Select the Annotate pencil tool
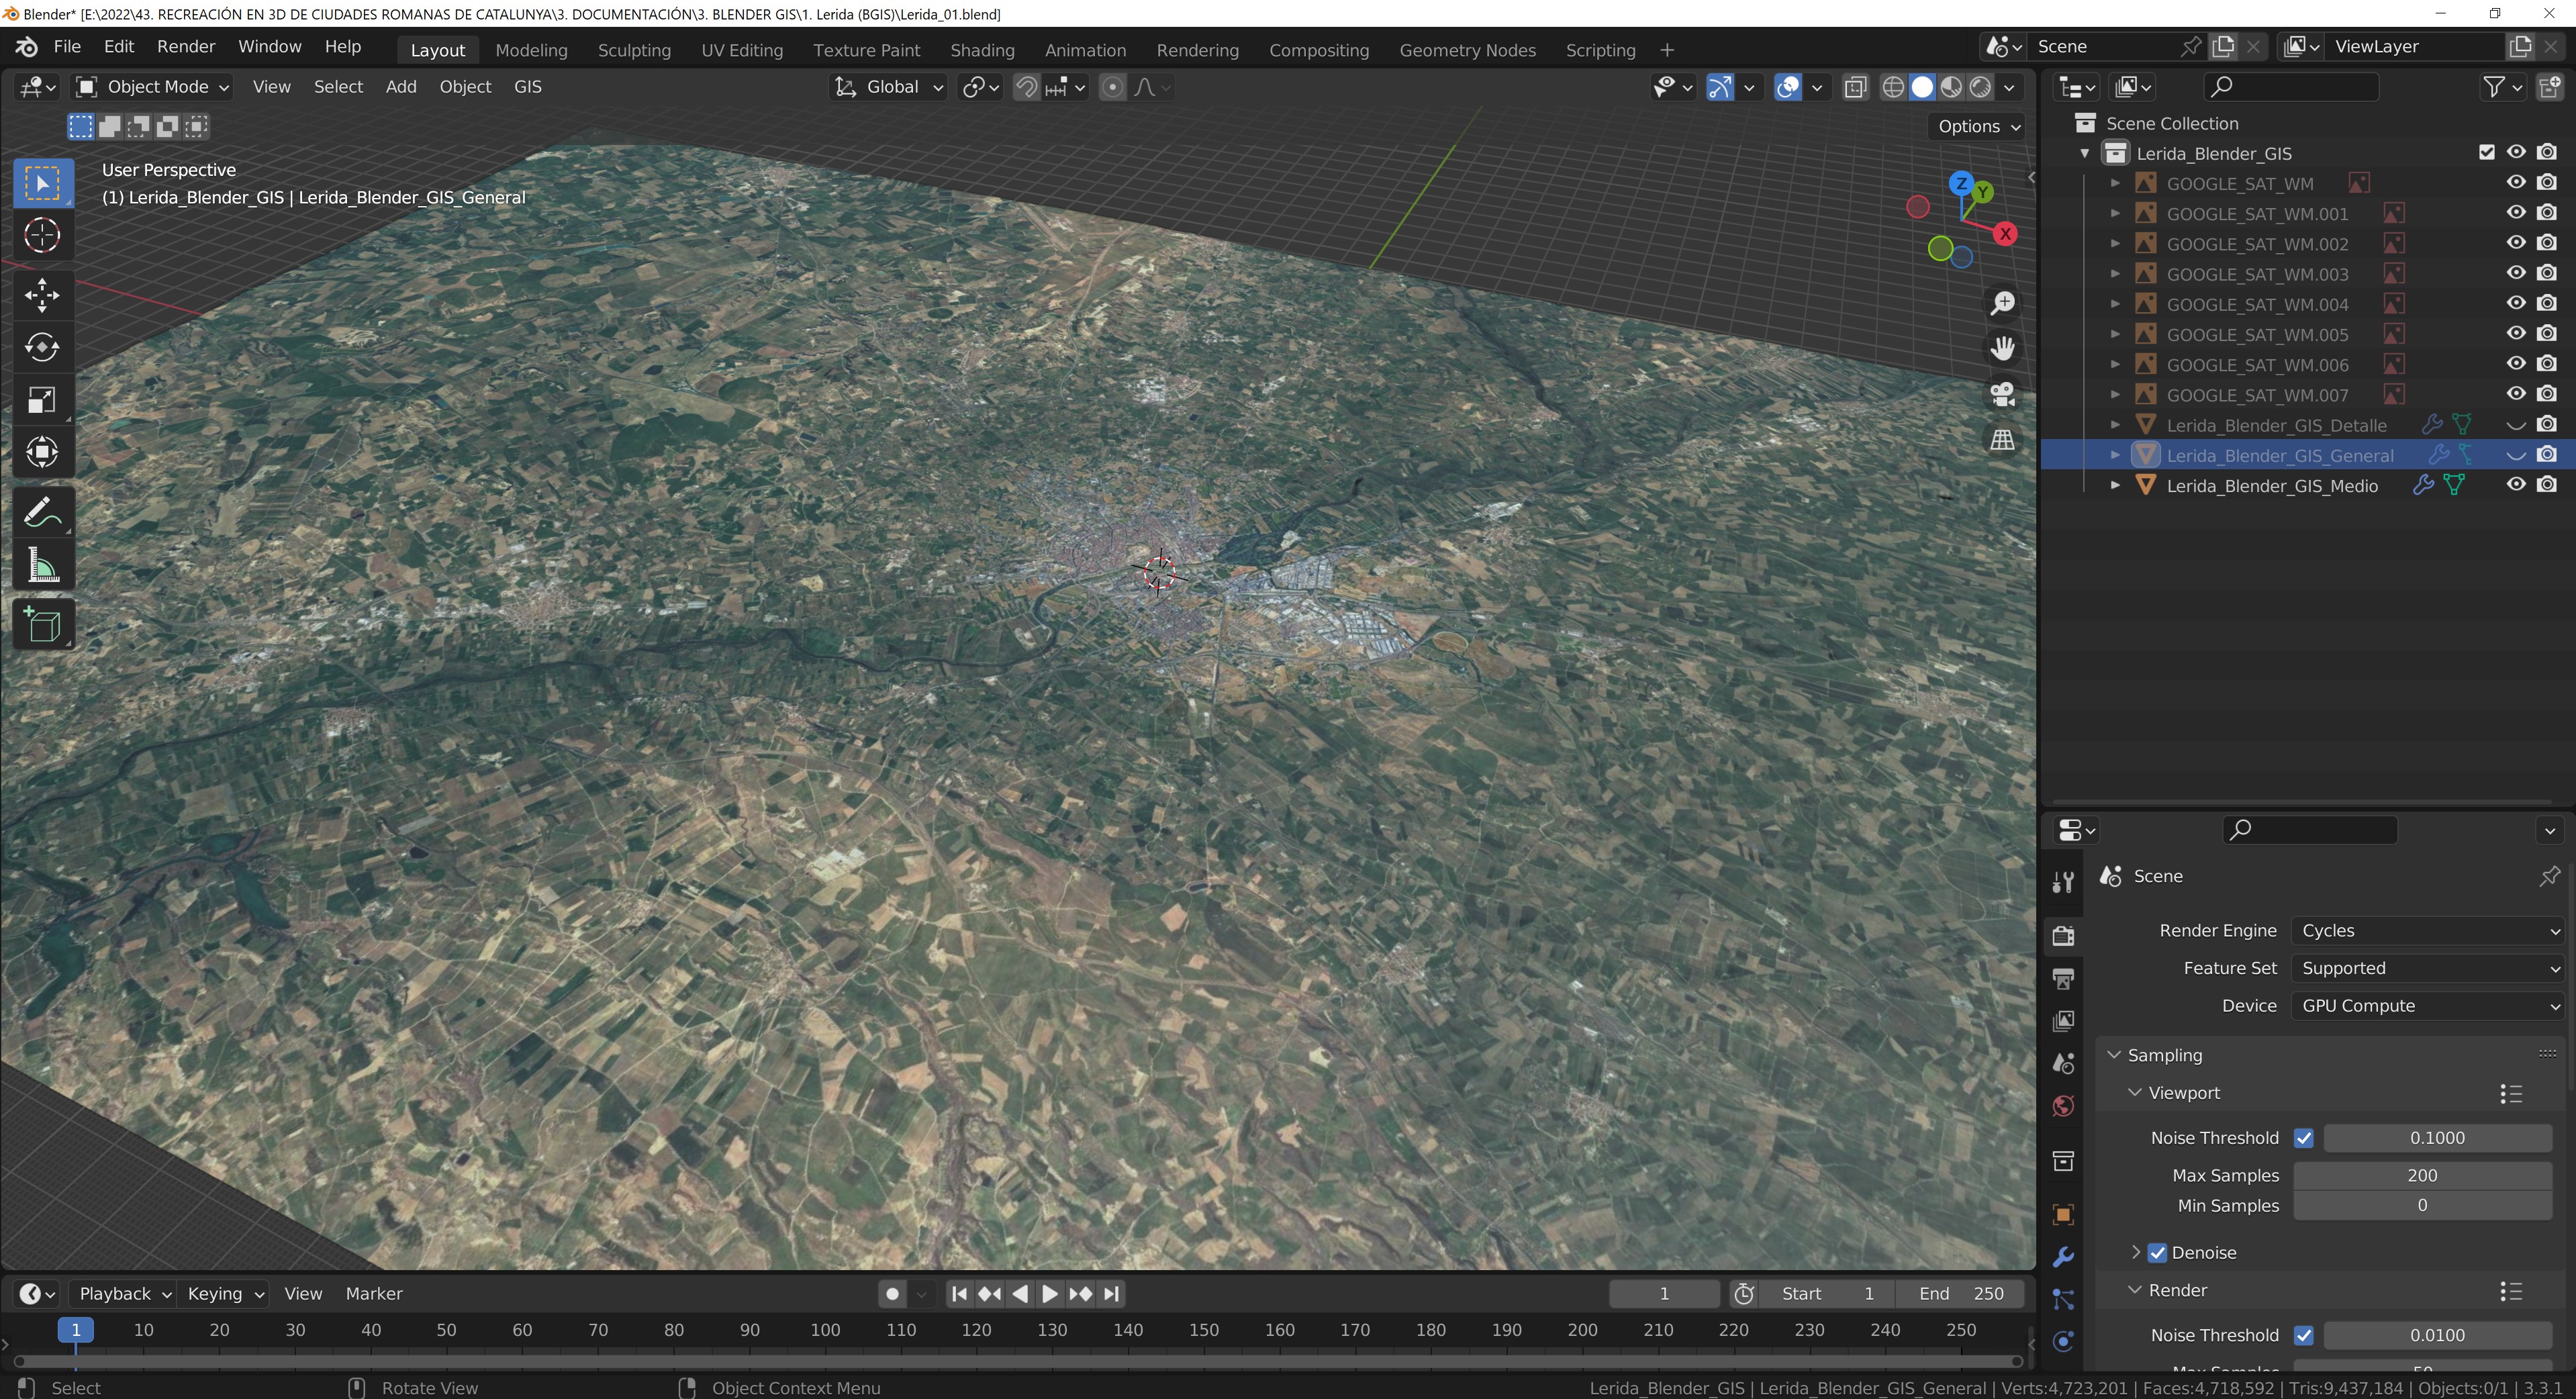2576x1399 pixels. (x=42, y=513)
